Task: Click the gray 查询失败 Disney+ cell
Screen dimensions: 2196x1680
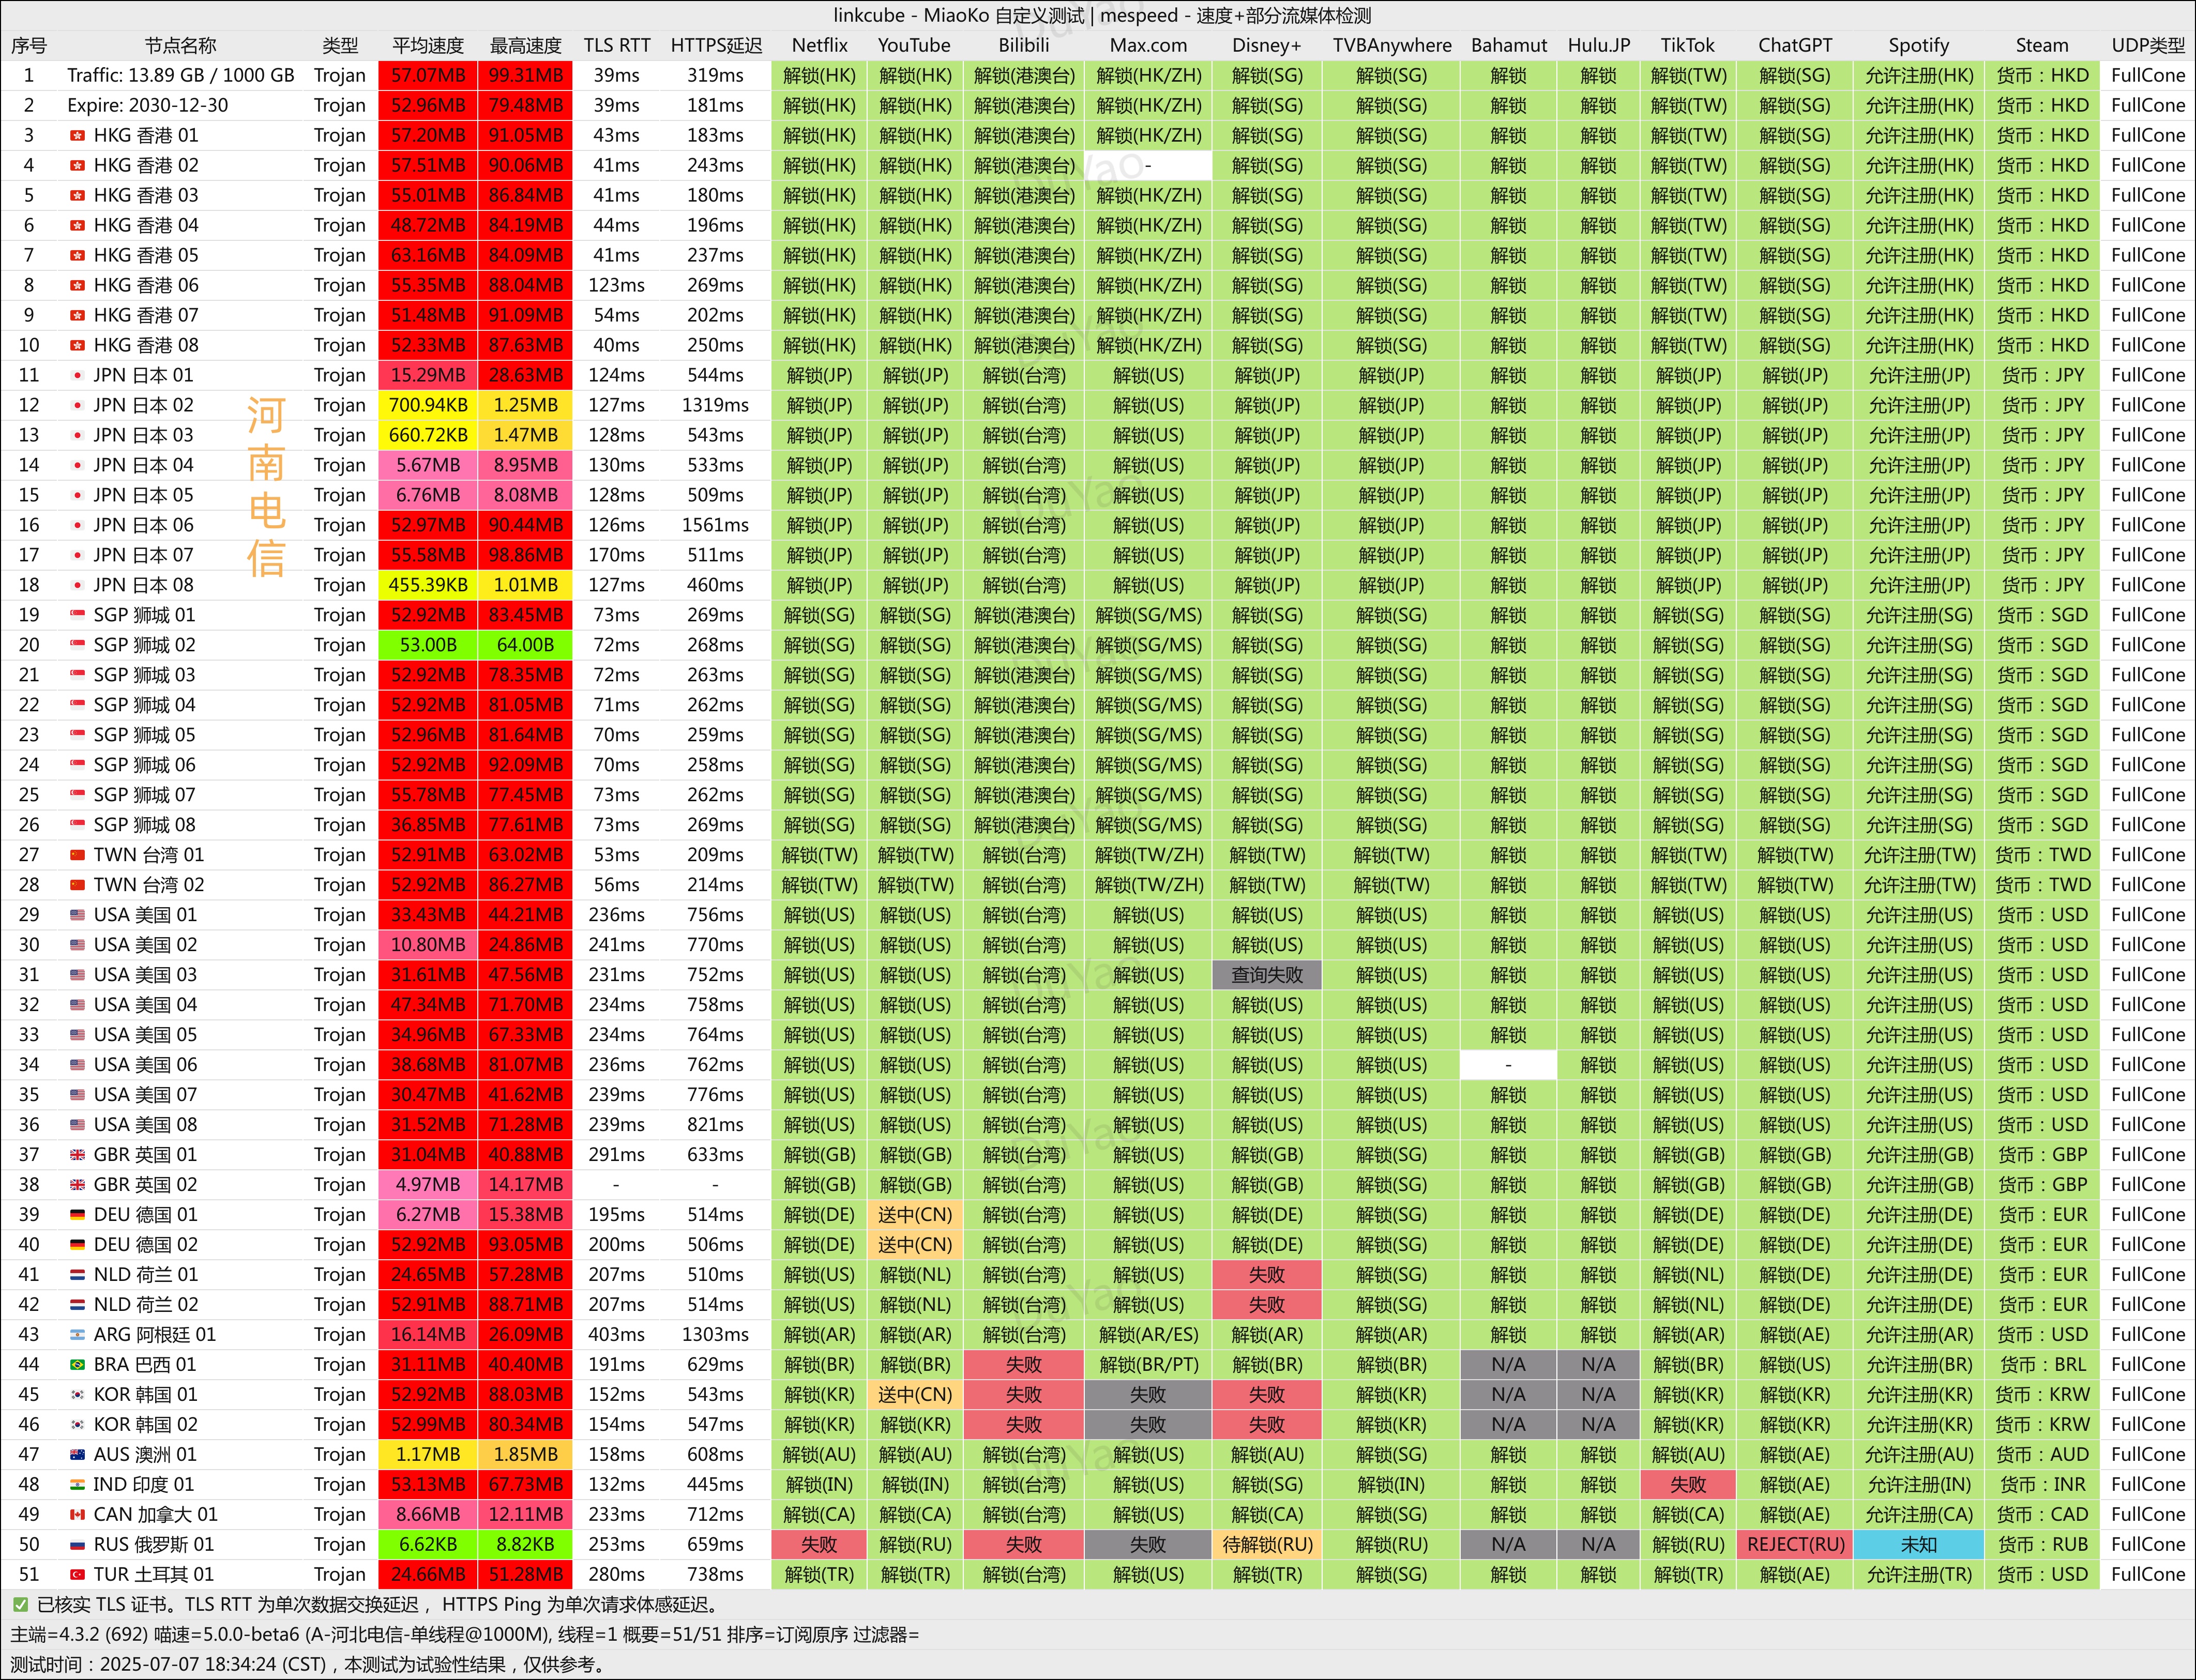Action: 1267,975
